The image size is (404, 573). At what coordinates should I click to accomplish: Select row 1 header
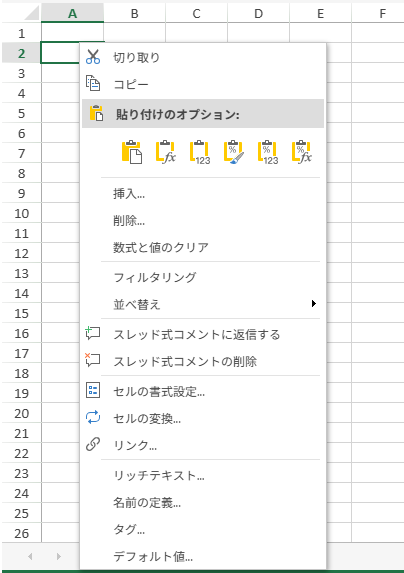pos(22,33)
